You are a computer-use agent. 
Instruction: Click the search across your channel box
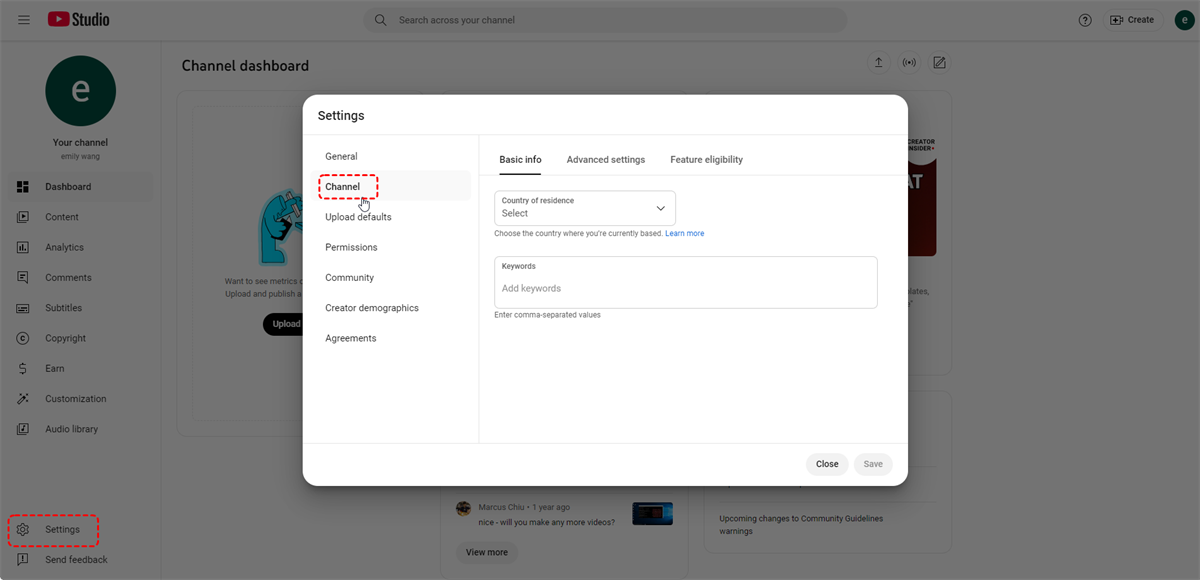point(605,20)
